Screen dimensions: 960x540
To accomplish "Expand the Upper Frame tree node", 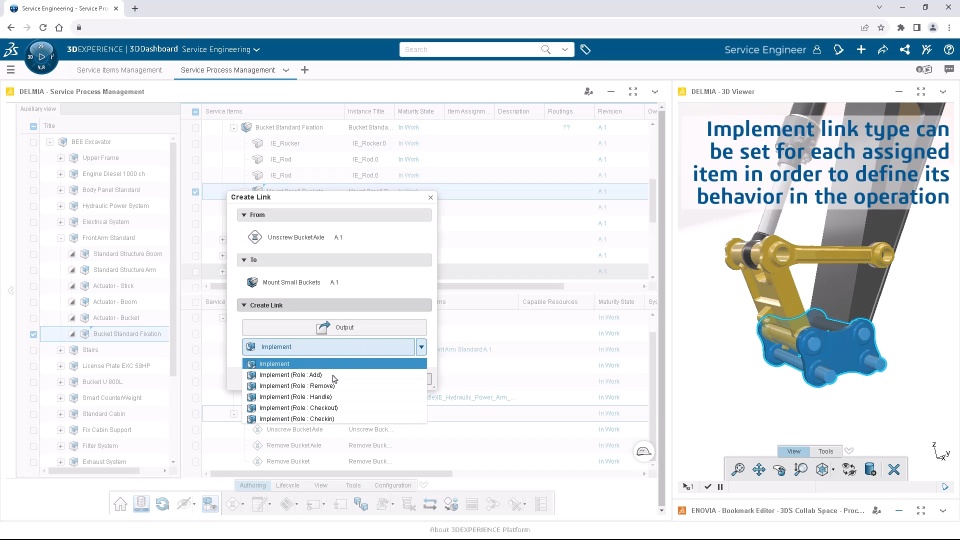I will point(61,158).
